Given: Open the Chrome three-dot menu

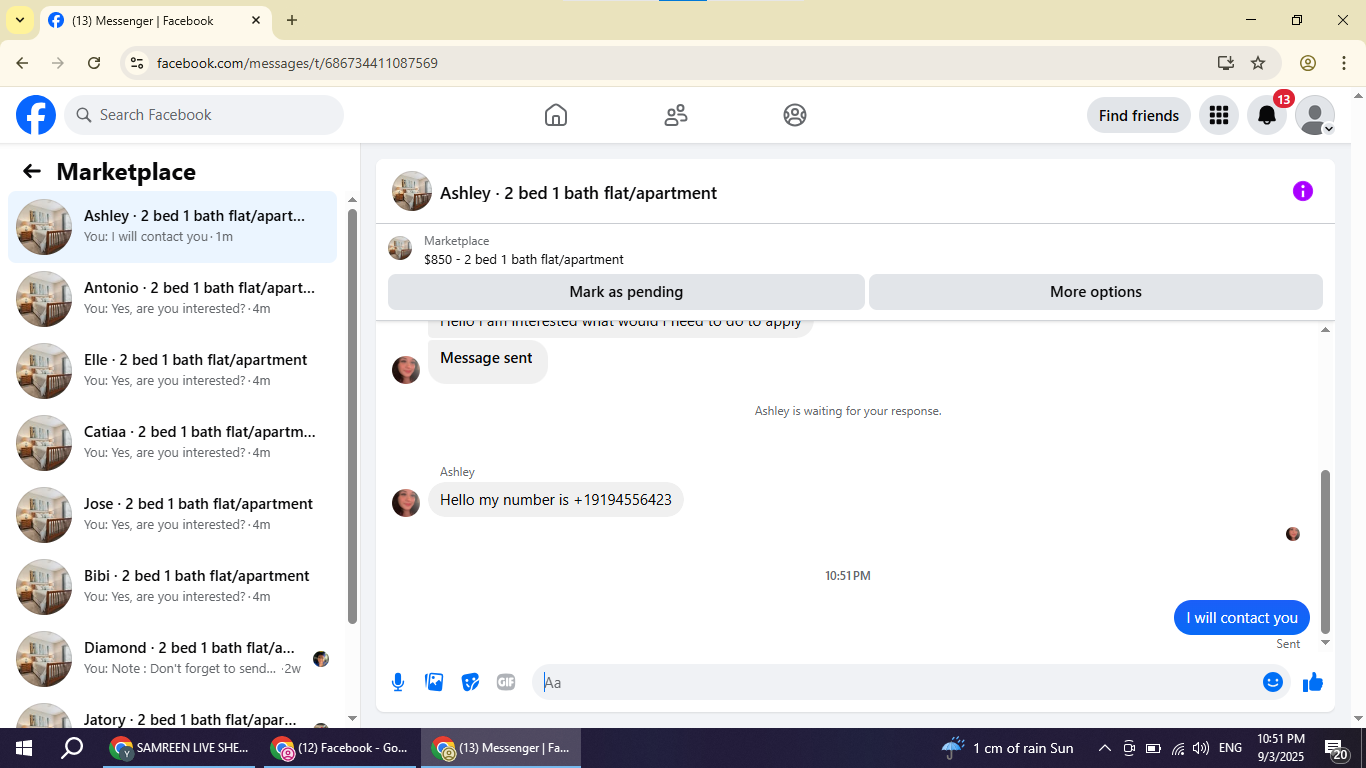Looking at the screenshot, I should pyautogui.click(x=1344, y=63).
